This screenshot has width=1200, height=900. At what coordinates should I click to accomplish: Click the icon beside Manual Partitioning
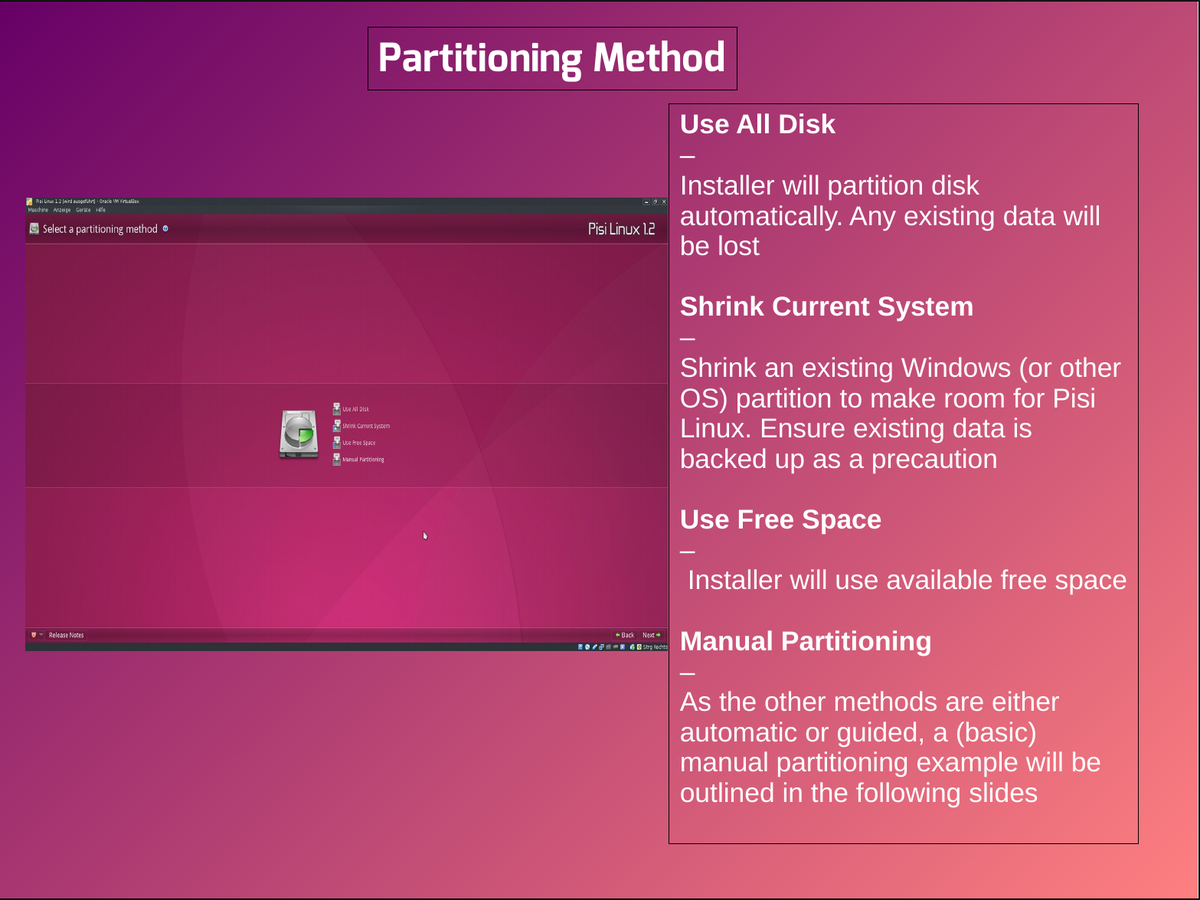point(337,459)
